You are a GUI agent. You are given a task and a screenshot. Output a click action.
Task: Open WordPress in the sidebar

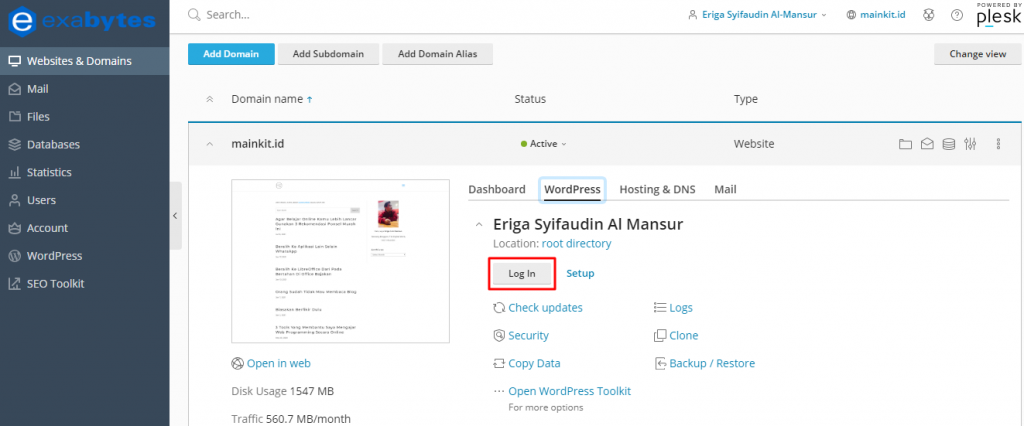(x=84, y=256)
